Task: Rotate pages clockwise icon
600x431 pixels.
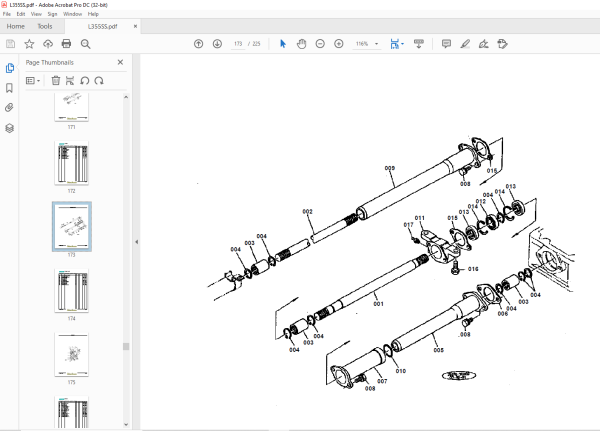Action: [x=99, y=81]
